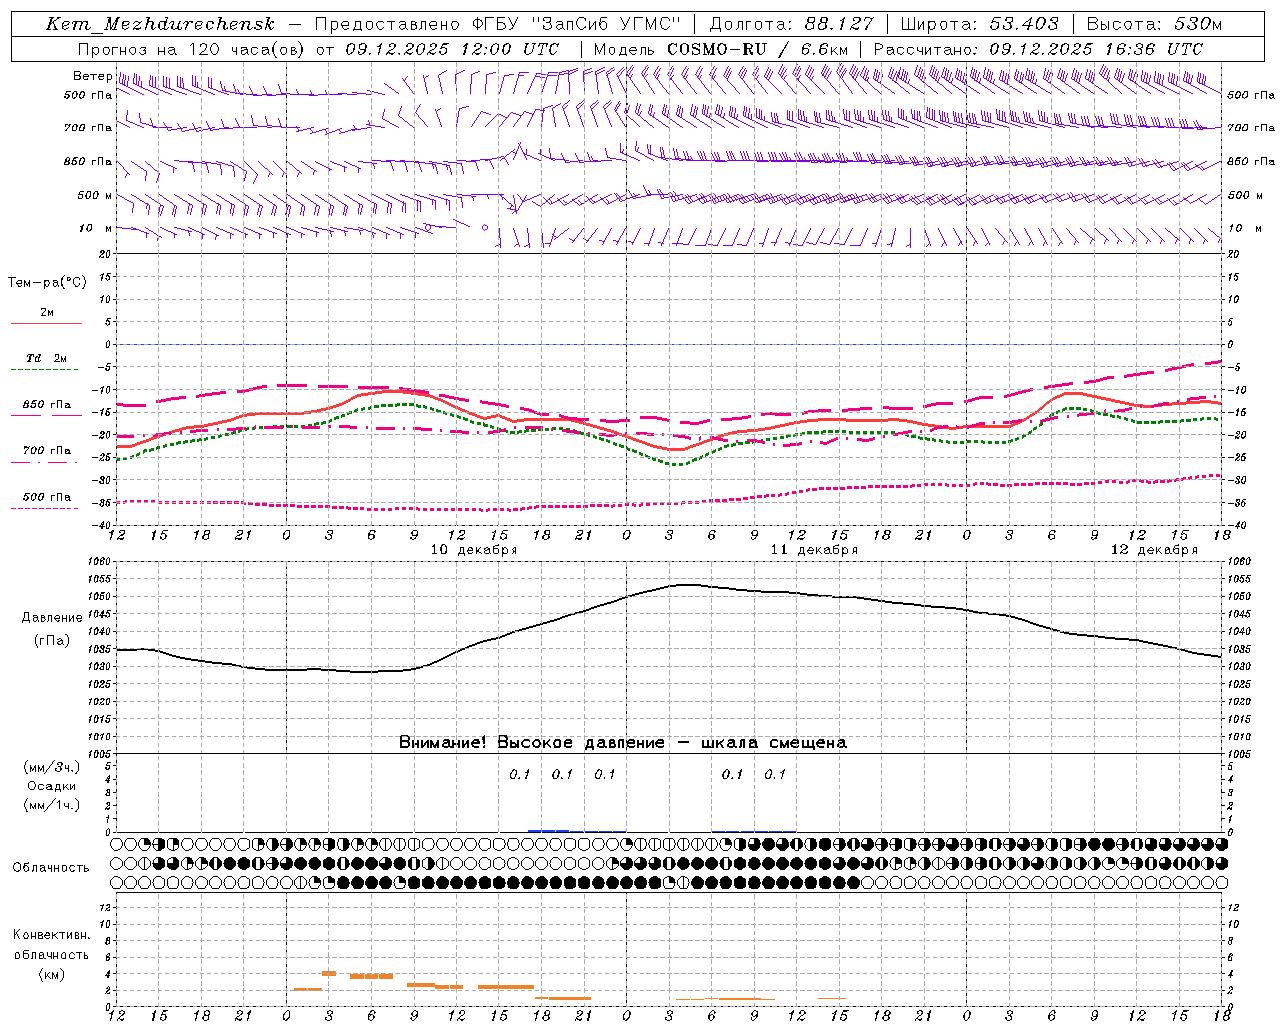Click the 12 декабря date label
The image size is (1280, 1024).
1154,550
